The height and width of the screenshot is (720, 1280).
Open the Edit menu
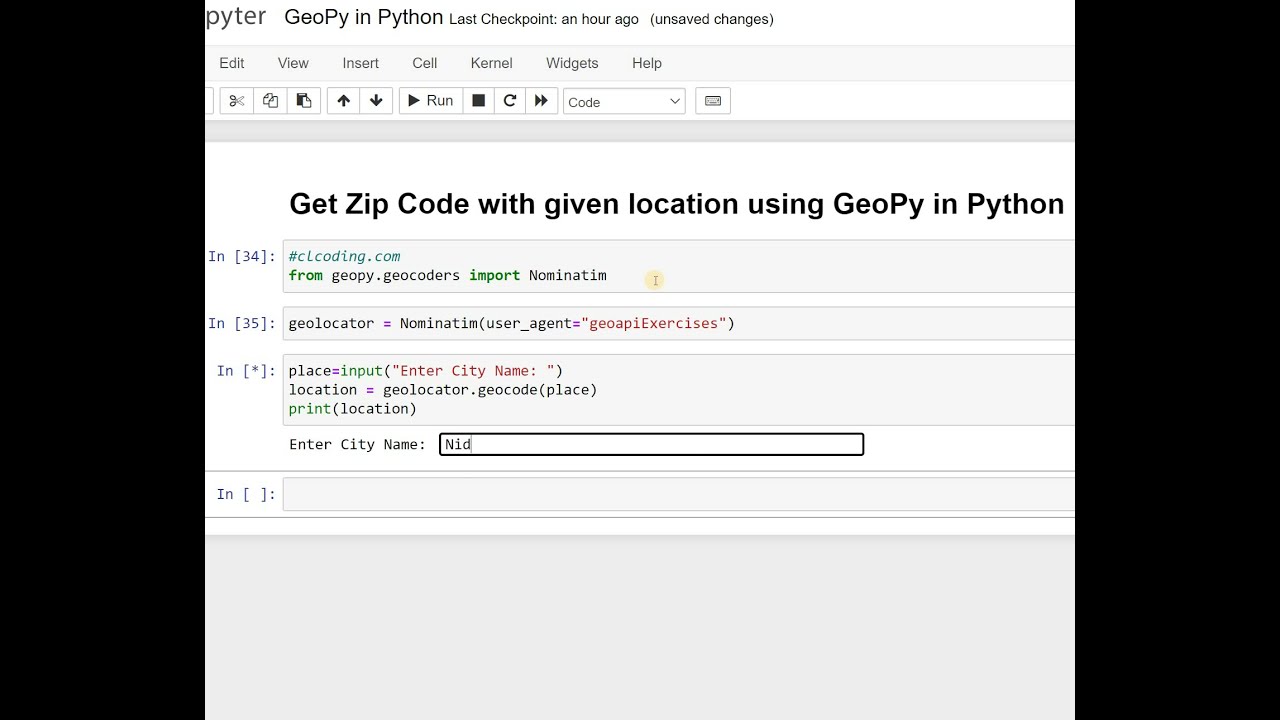232,63
